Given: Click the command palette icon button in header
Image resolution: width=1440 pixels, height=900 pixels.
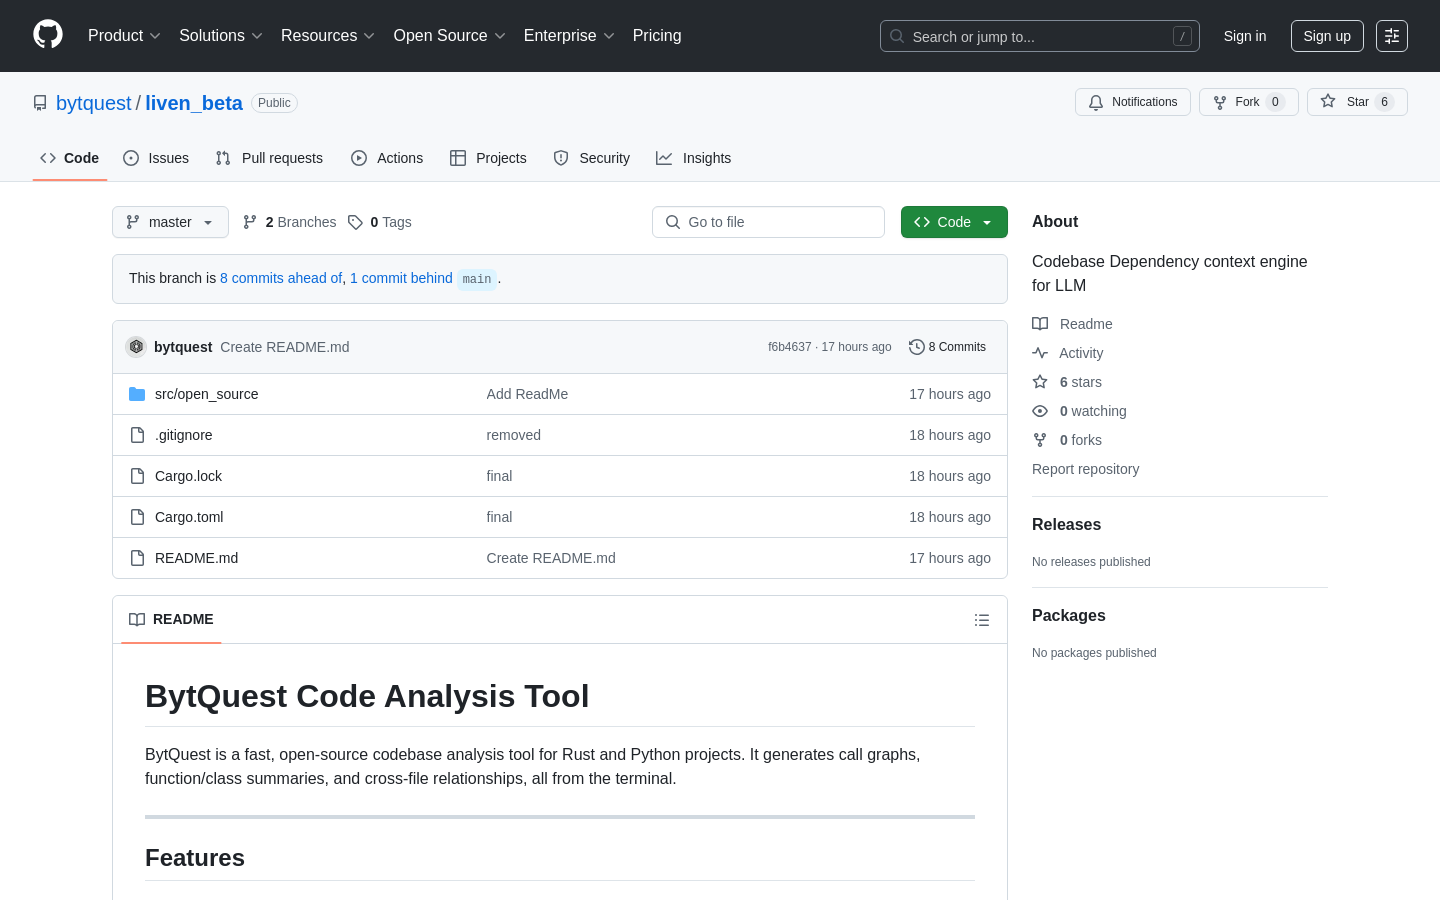Looking at the screenshot, I should 1392,36.
